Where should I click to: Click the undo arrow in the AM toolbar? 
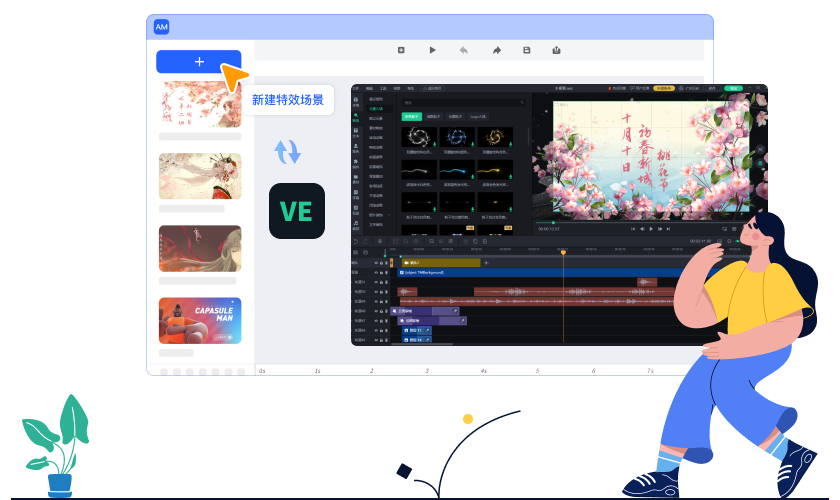pyautogui.click(x=463, y=50)
